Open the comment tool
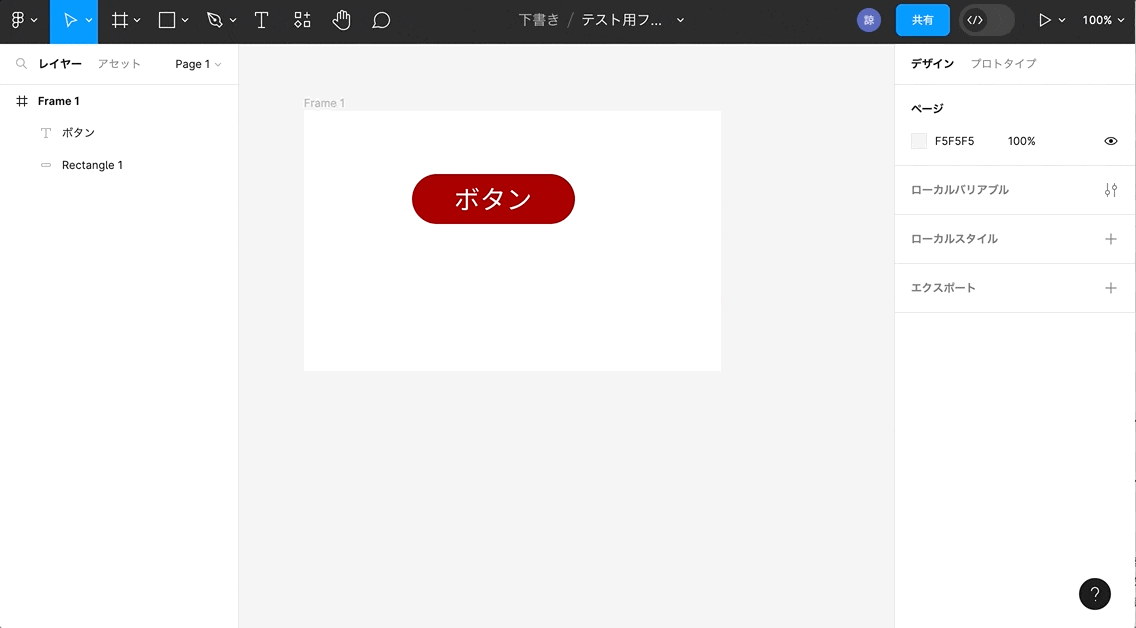The height and width of the screenshot is (628, 1136). point(381,20)
